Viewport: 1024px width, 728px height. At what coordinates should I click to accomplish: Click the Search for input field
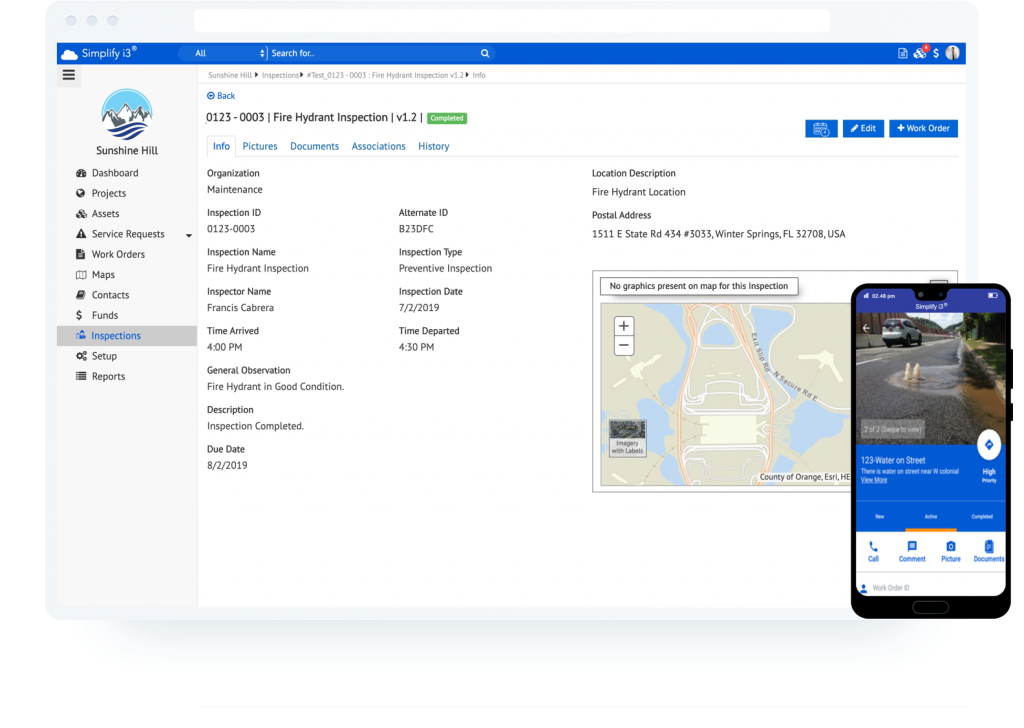[372, 53]
